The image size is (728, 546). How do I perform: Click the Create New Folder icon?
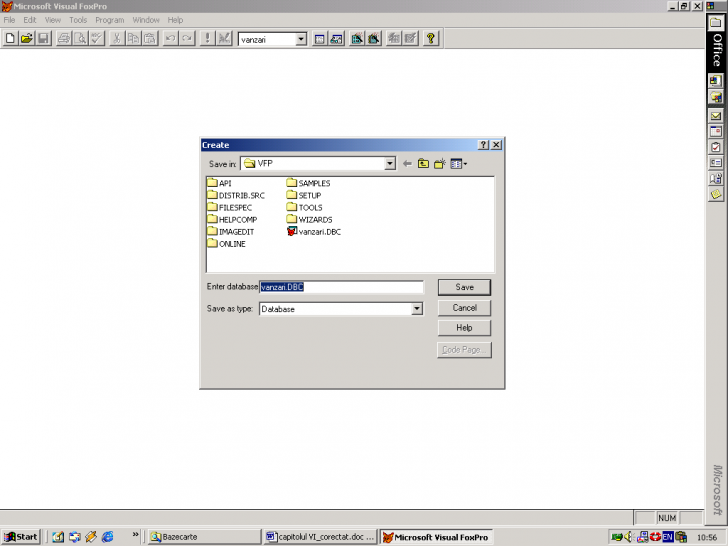pos(440,163)
